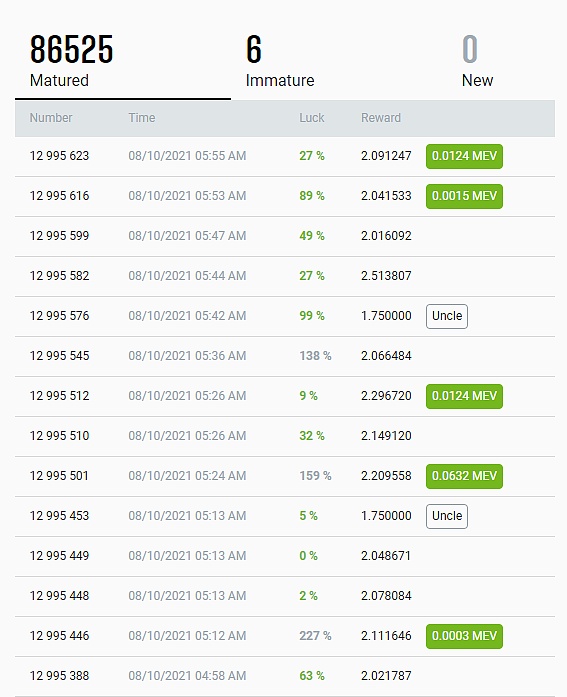Screen dimensions: 567x697
Task: Click the Number column header
Action: pos(51,118)
